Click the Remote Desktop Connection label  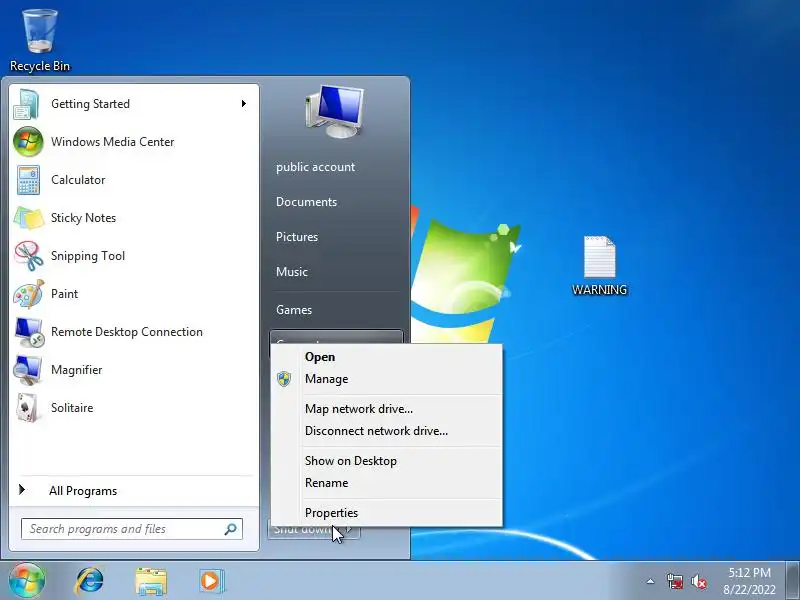(127, 332)
